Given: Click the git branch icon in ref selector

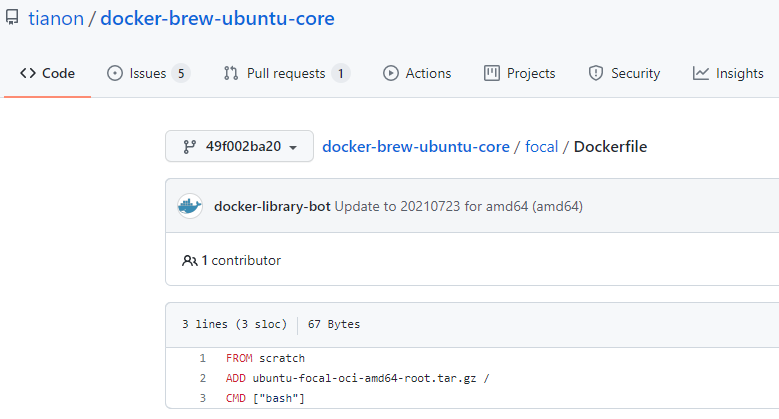Looking at the screenshot, I should 189,147.
